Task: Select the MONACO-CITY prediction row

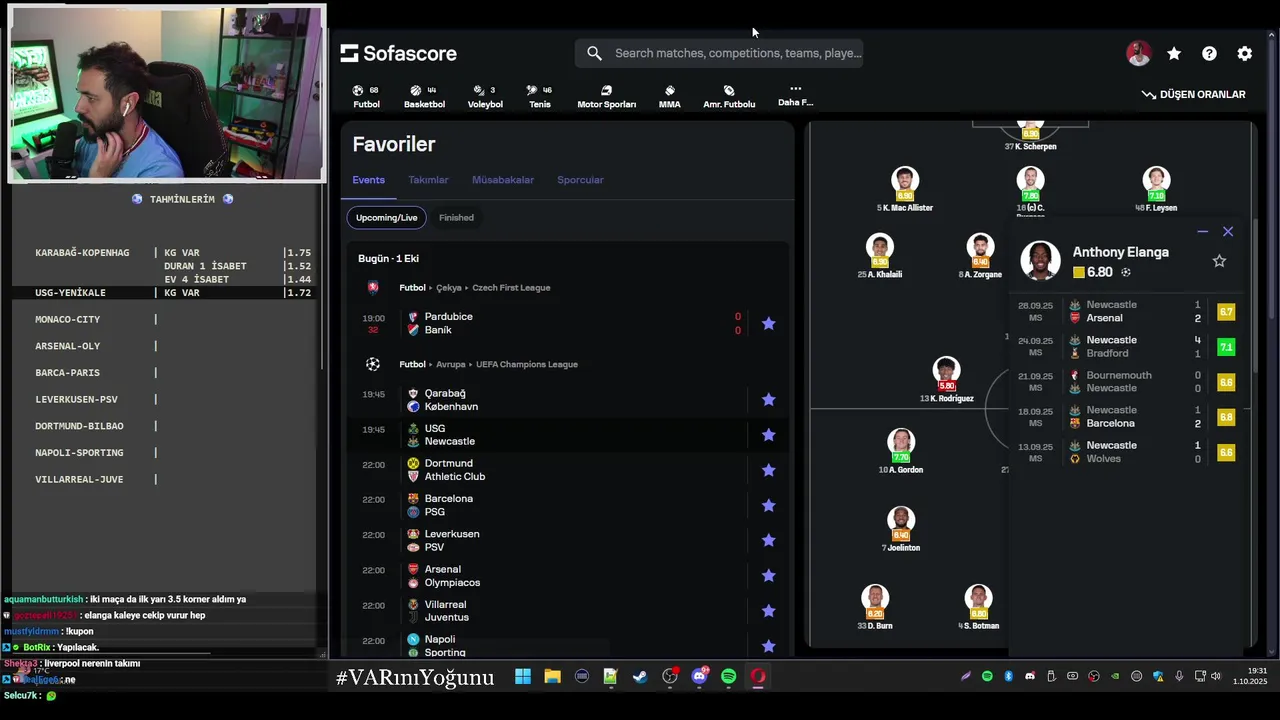Action: click(x=165, y=319)
